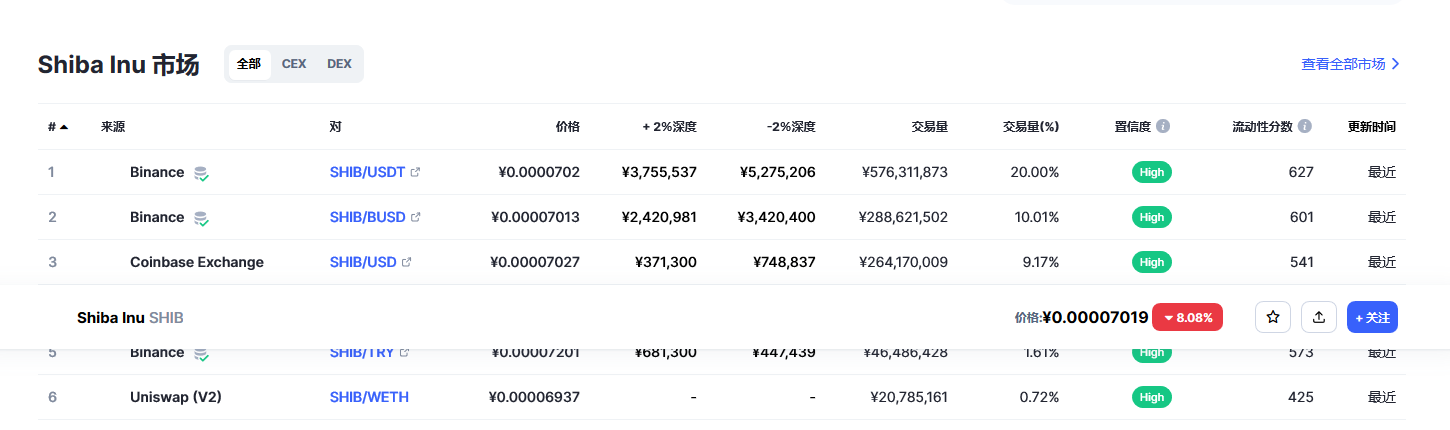This screenshot has height=430, width=1450.
Task: Click the share upload icon
Action: (x=1319, y=317)
